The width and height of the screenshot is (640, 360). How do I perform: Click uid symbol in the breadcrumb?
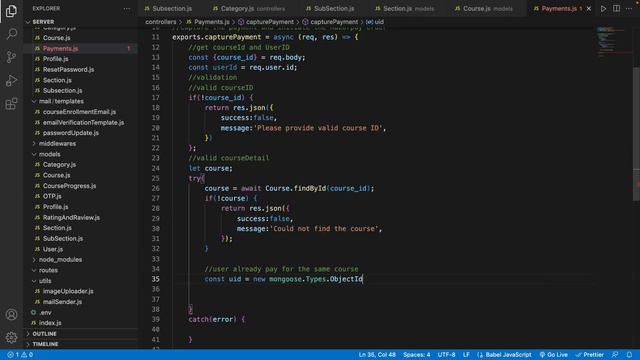(x=375, y=22)
